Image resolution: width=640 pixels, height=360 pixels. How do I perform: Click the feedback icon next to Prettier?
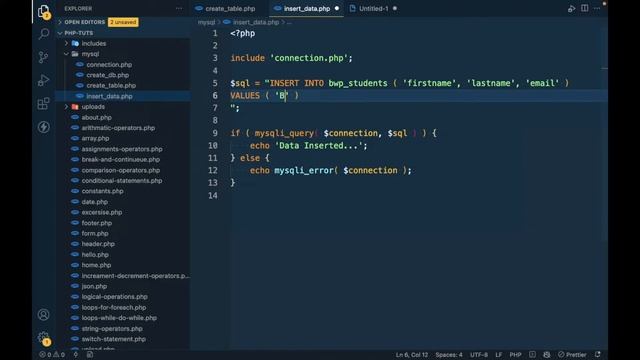click(547, 354)
